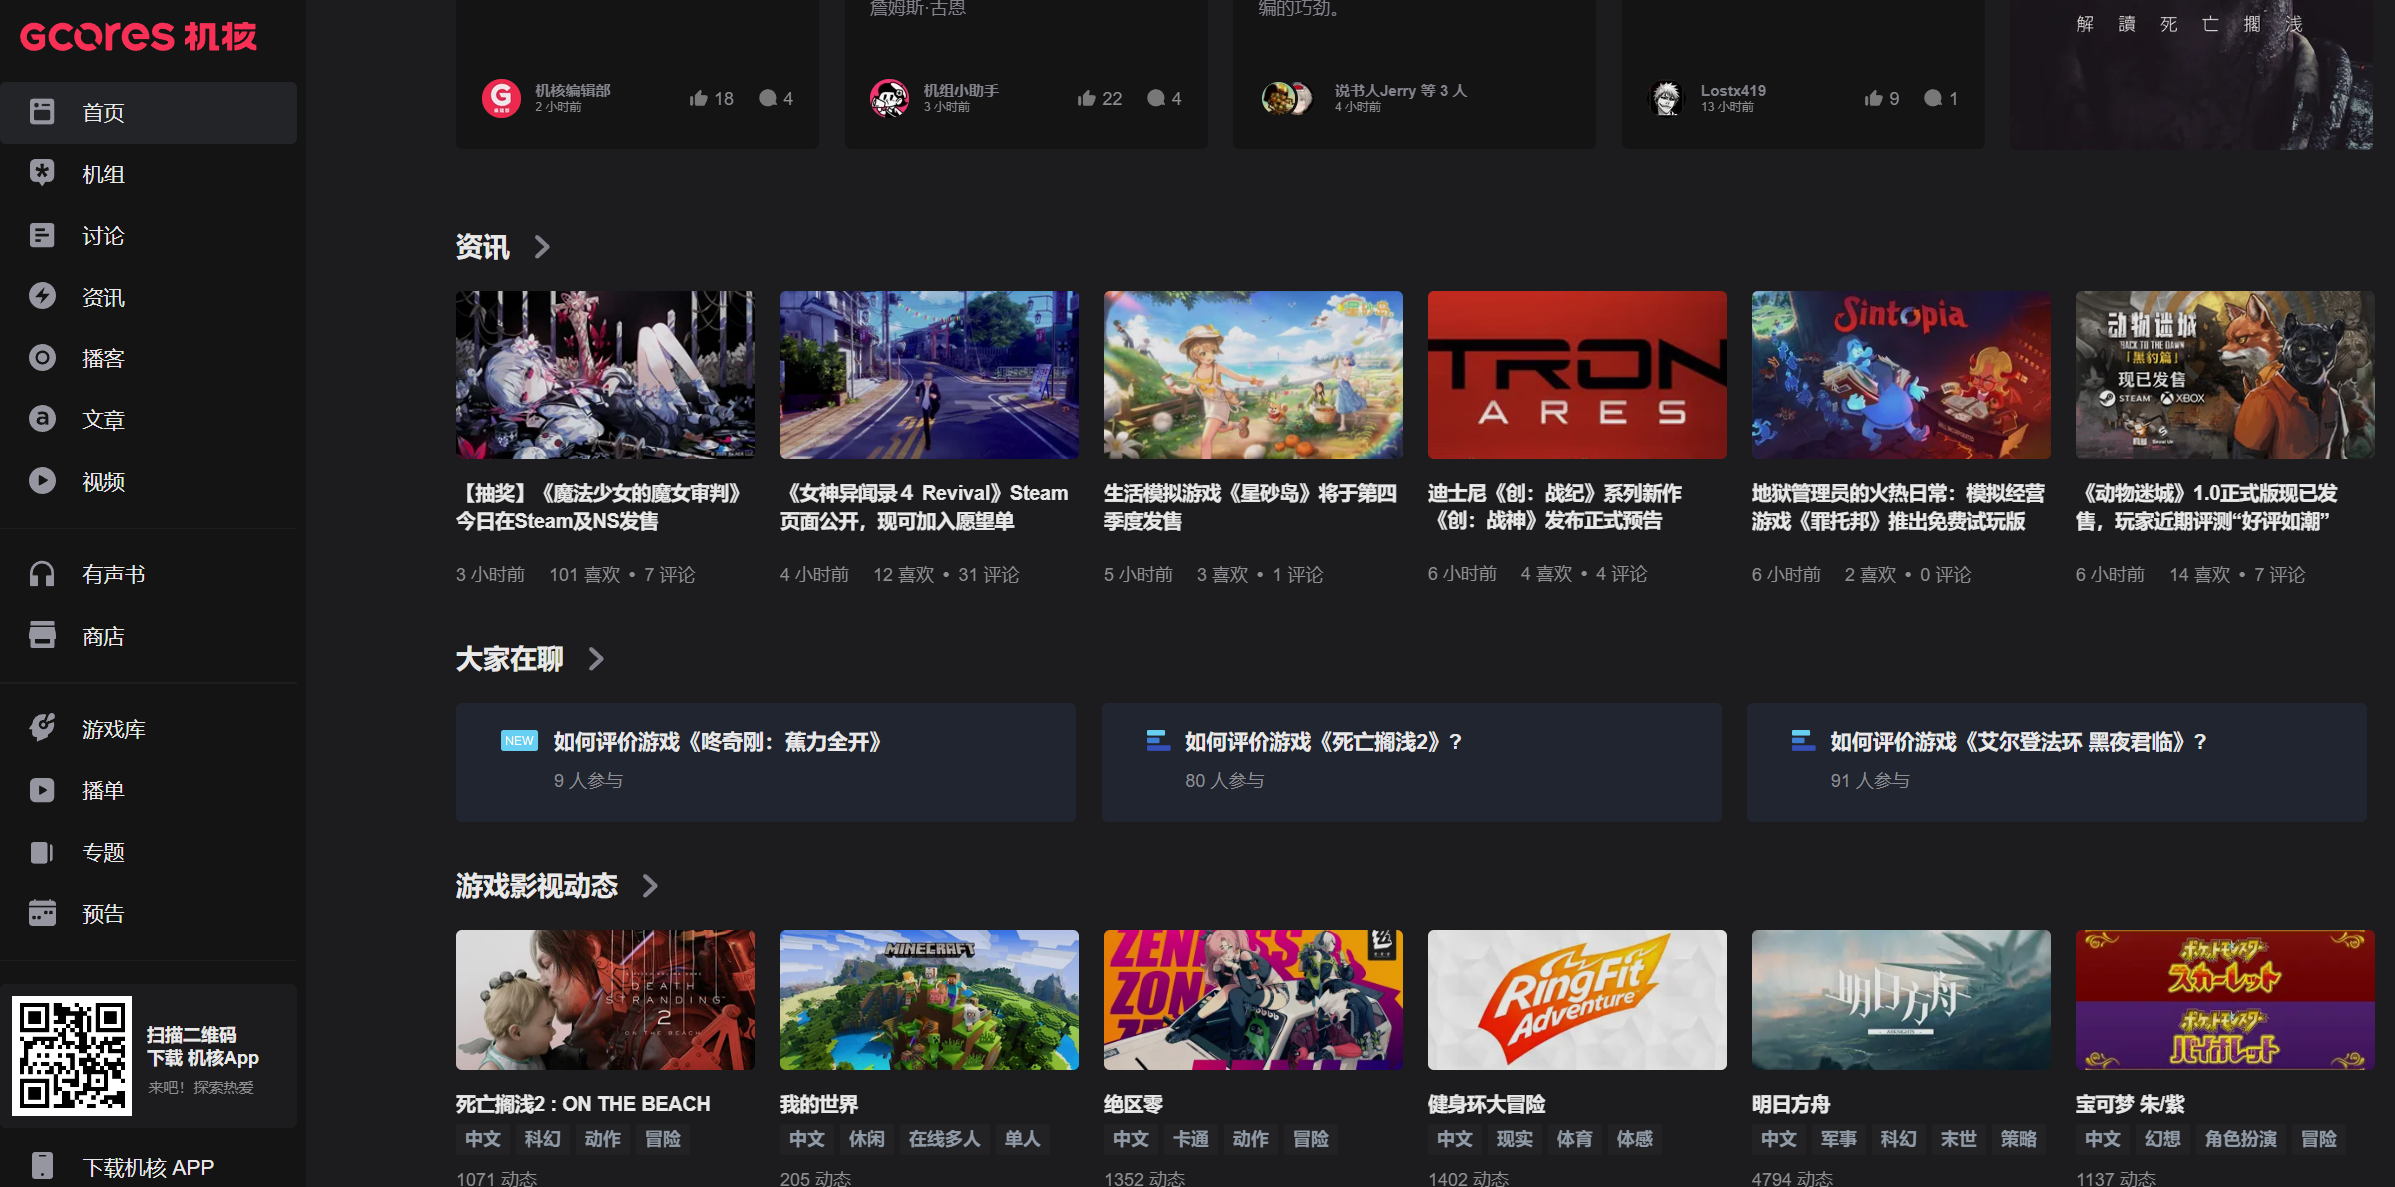Like the 机组小助手 post with 22 likes

coord(1087,98)
